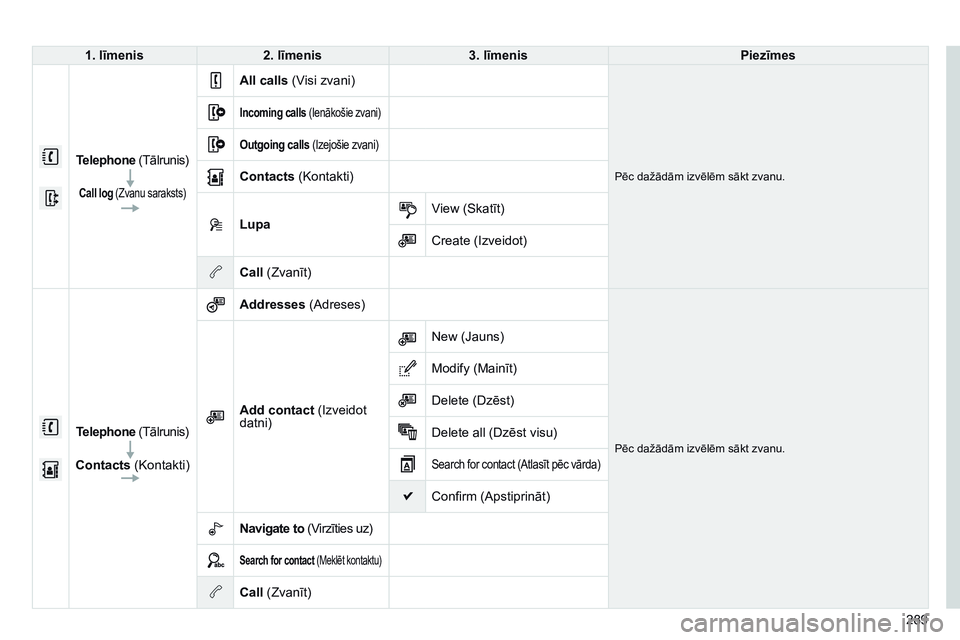Click the All calls phone icon
960x640 pixels.
216,80
